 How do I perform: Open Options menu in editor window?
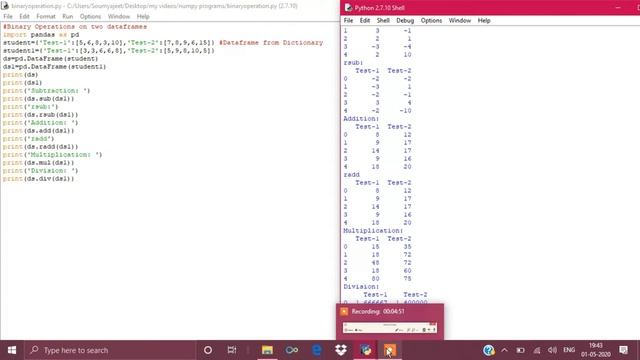pyautogui.click(x=90, y=16)
